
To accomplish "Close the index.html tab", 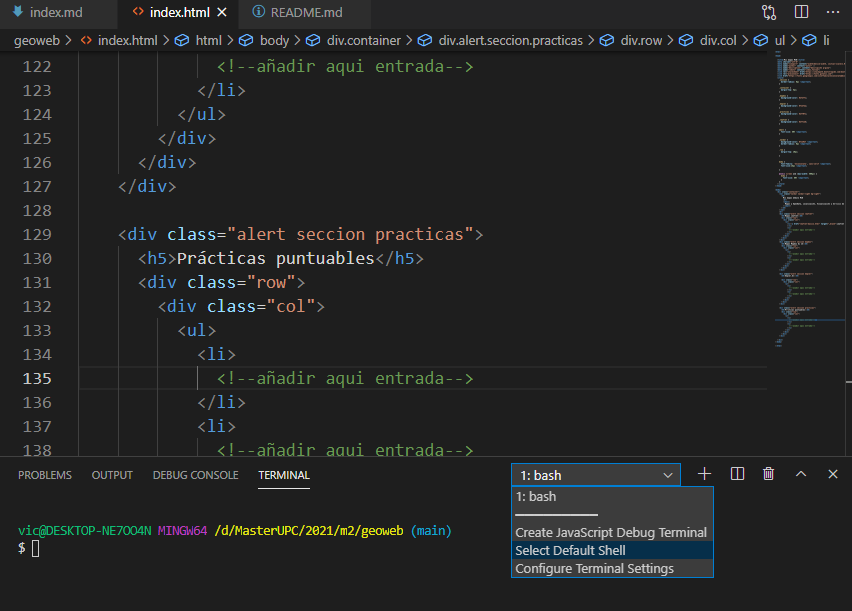I will [x=222, y=13].
